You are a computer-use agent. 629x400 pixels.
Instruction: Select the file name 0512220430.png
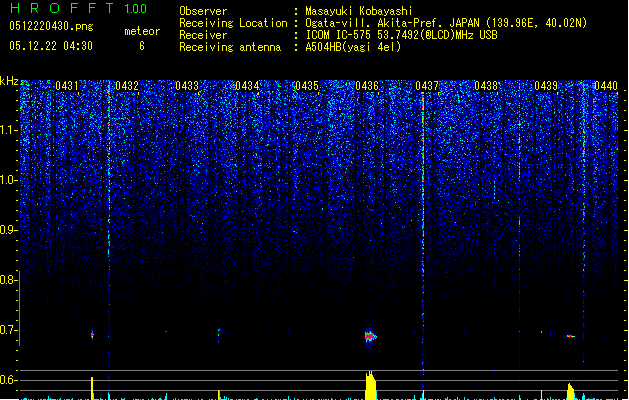pos(51,27)
